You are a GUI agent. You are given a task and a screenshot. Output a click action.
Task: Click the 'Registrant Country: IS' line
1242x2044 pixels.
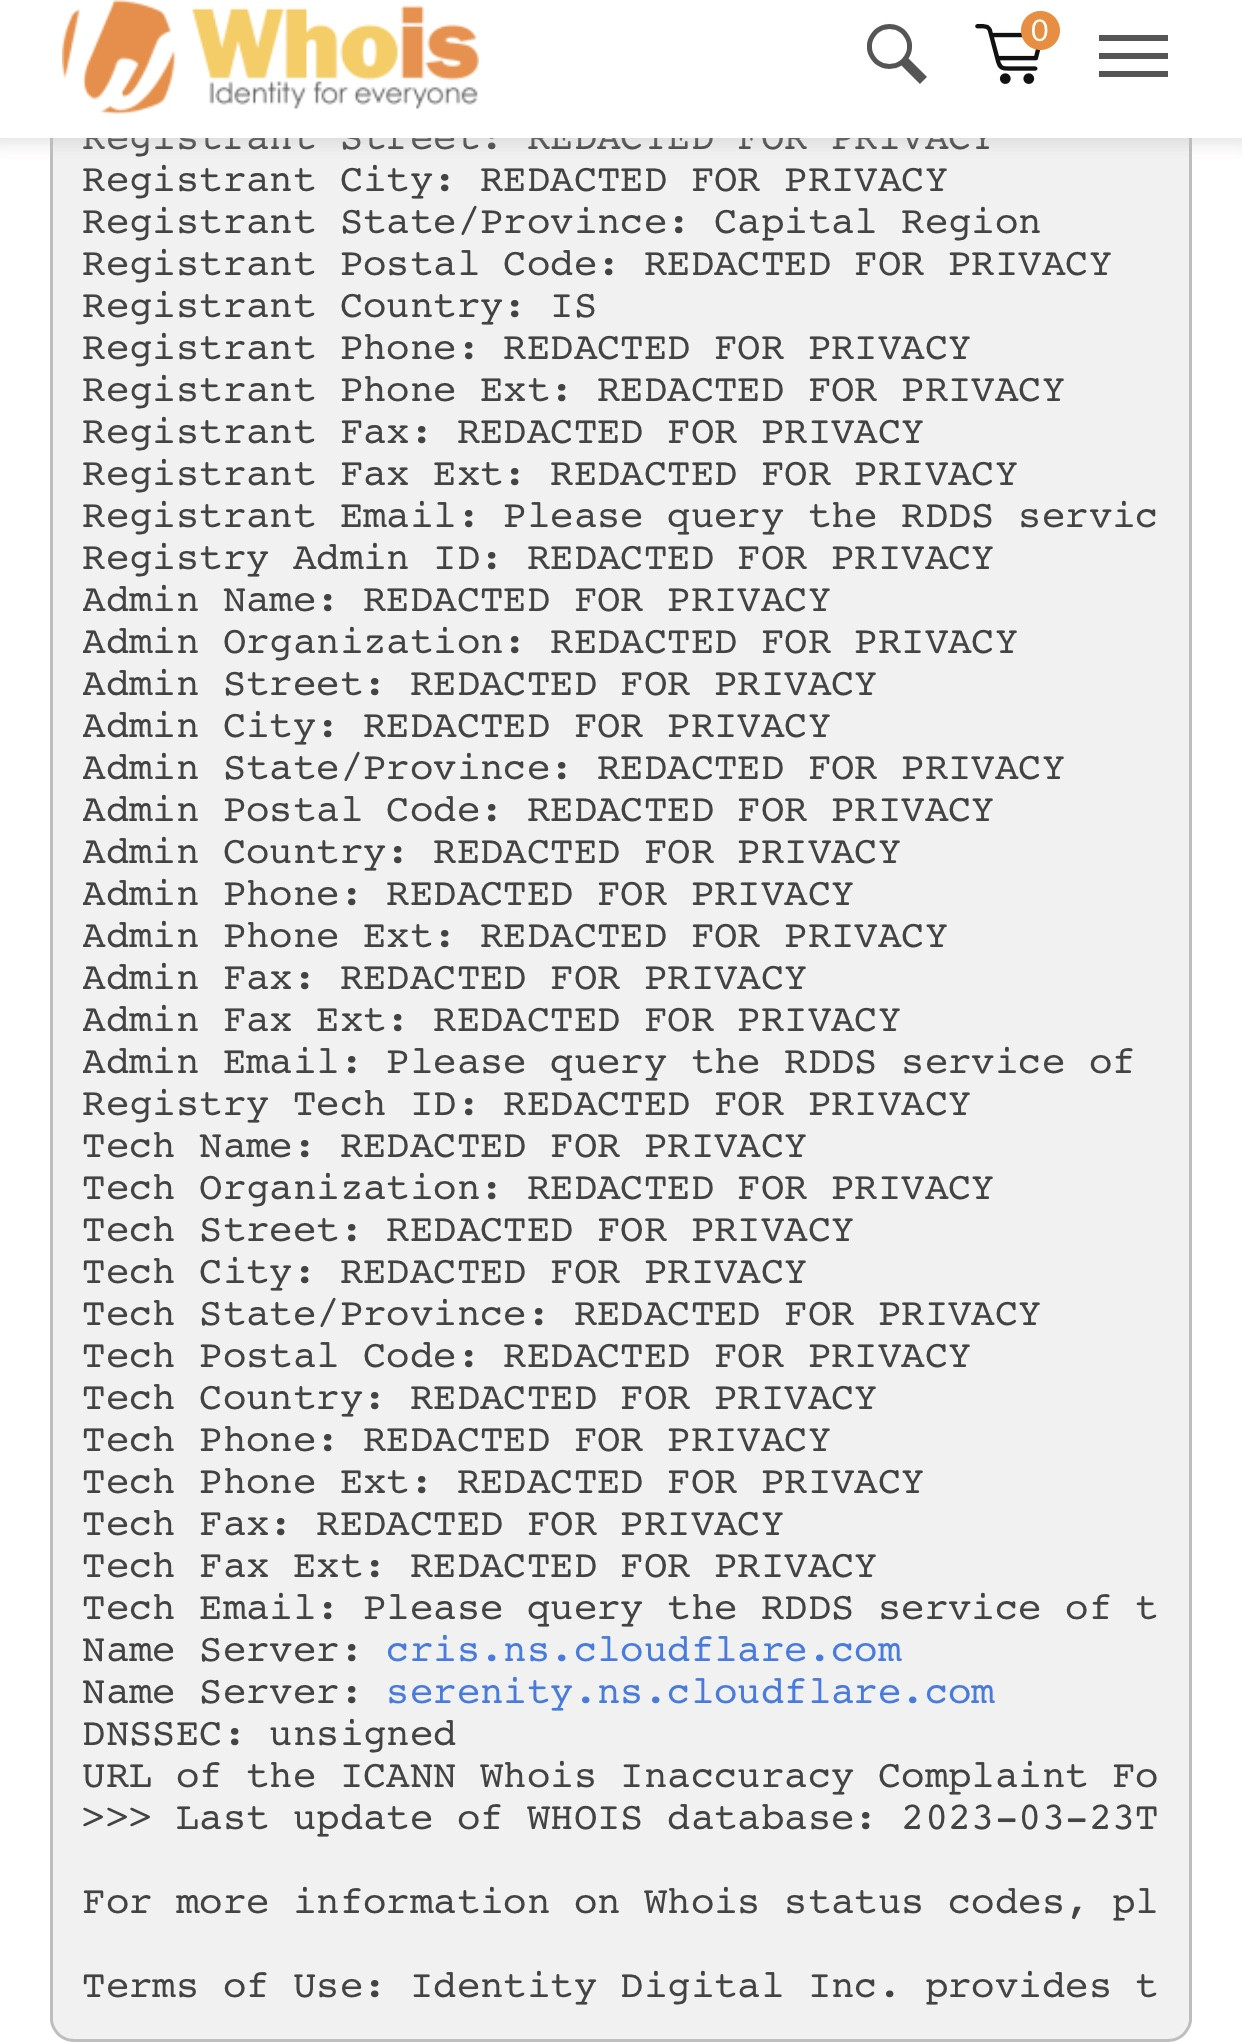point(339,306)
